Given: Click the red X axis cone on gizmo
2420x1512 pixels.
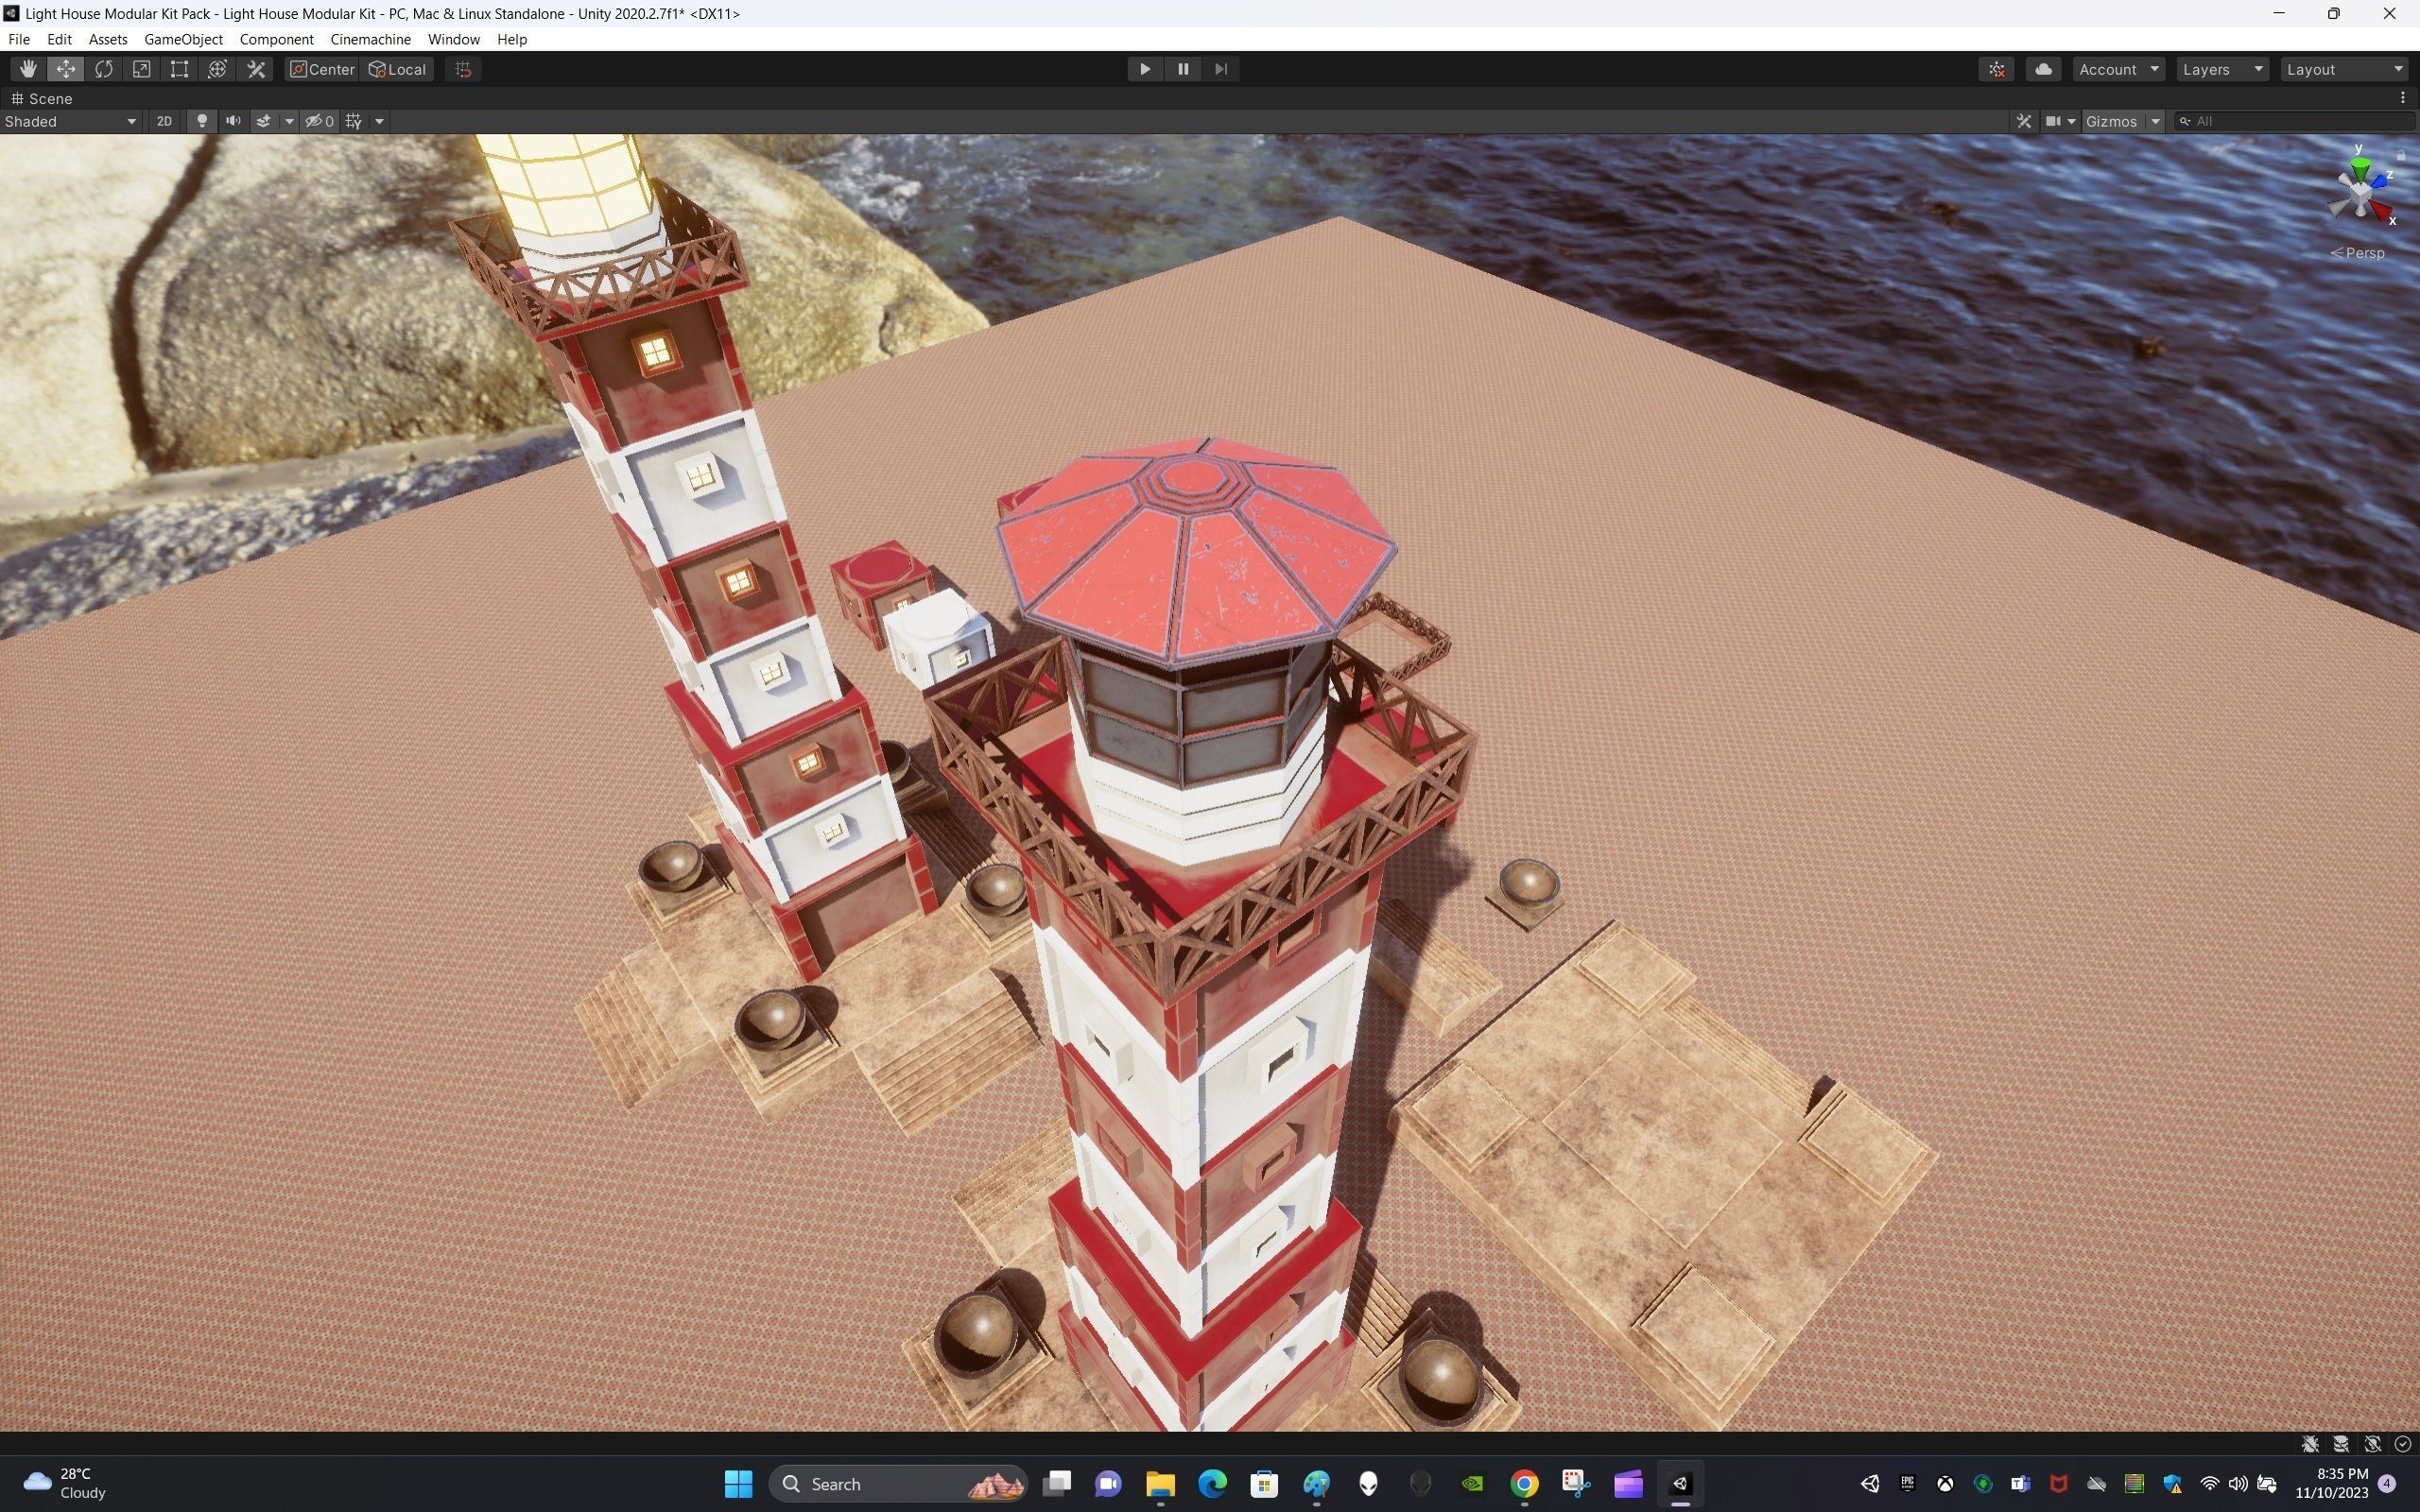Looking at the screenshot, I should tap(2381, 211).
